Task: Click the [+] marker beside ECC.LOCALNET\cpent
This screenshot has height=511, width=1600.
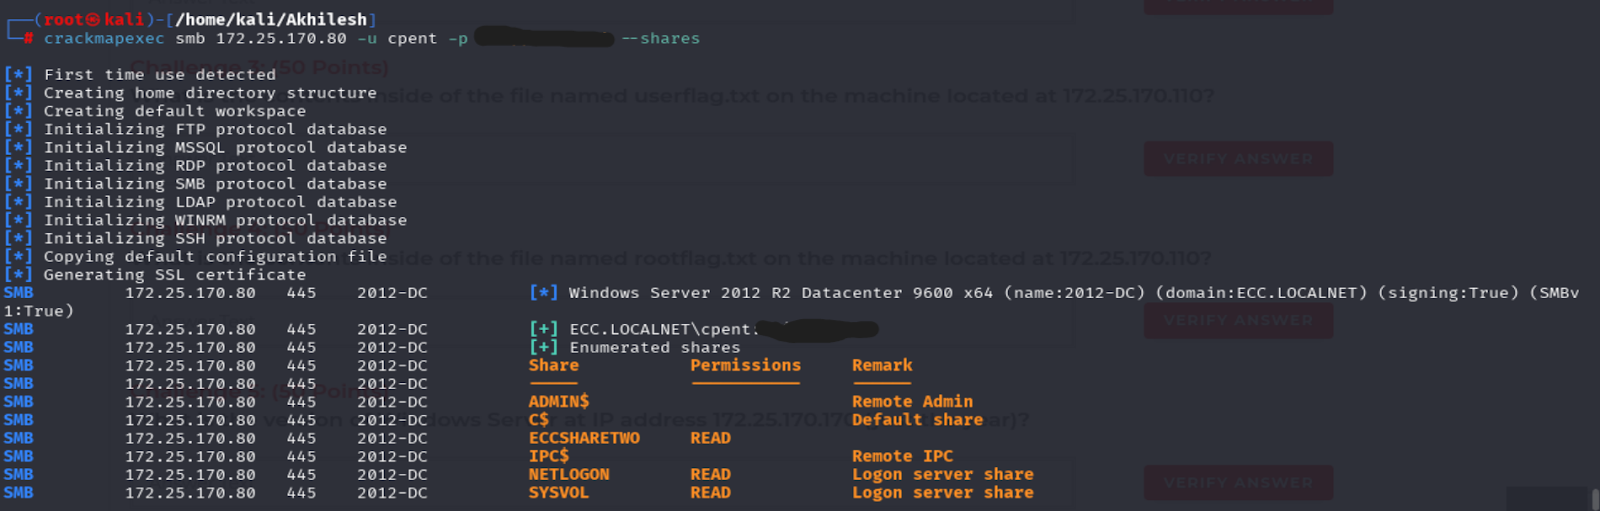Action: click(543, 329)
